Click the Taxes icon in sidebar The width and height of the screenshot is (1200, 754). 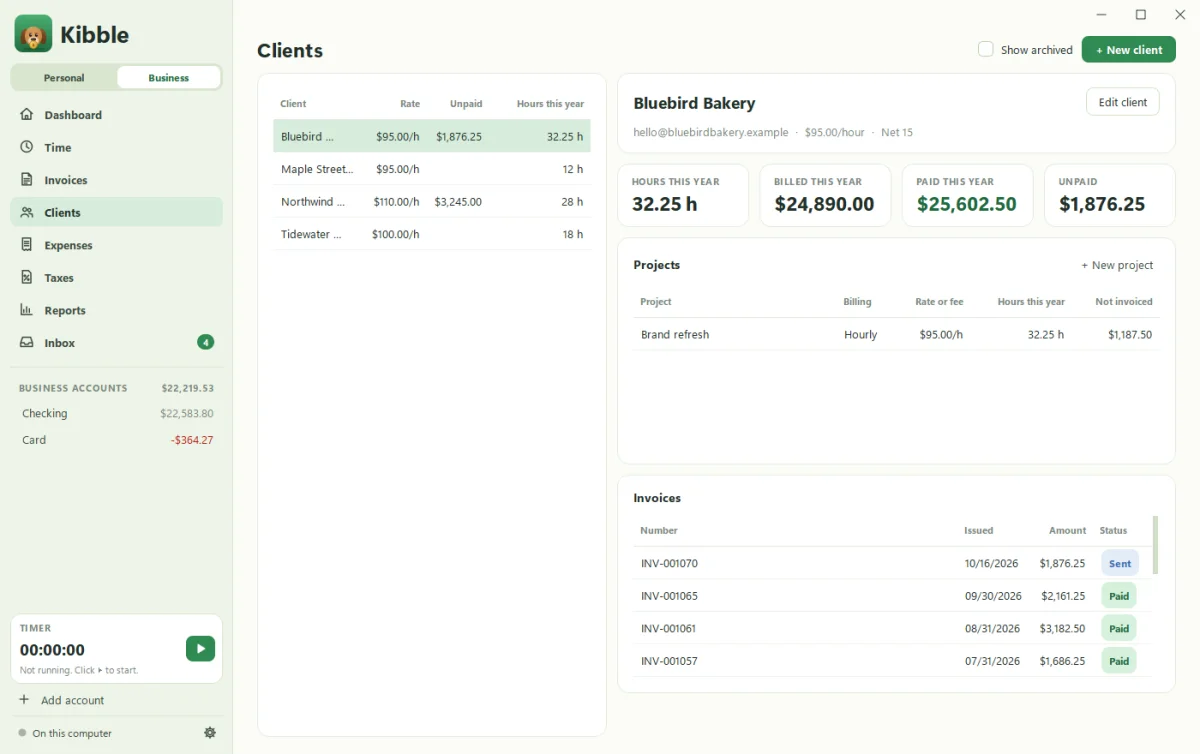27,277
